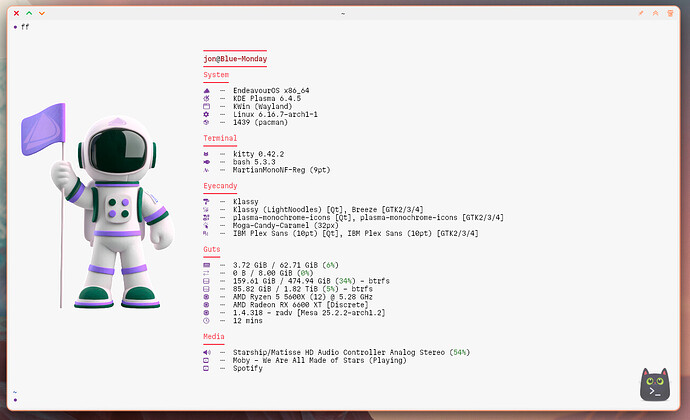
Task: Close the kitty terminal window
Action: (16, 13)
